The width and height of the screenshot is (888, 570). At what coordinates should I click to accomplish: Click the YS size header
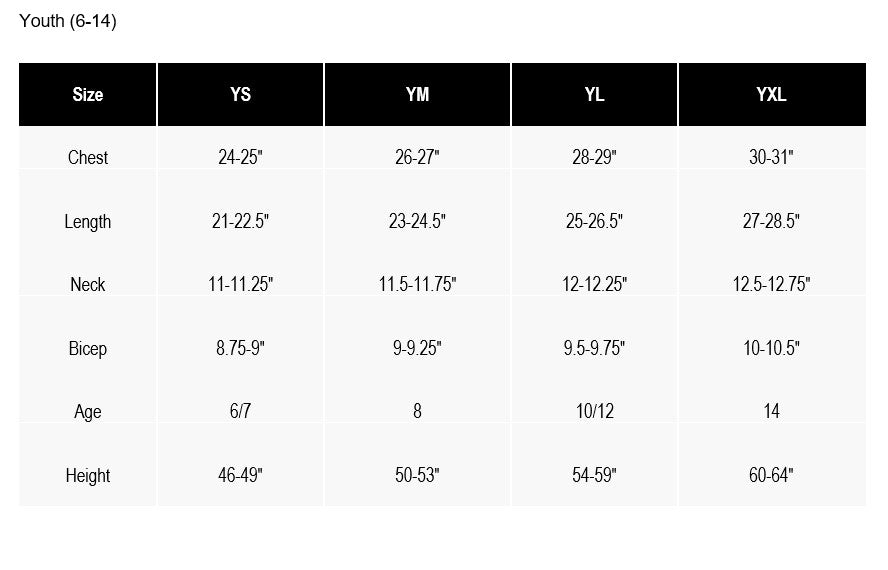[x=240, y=95]
